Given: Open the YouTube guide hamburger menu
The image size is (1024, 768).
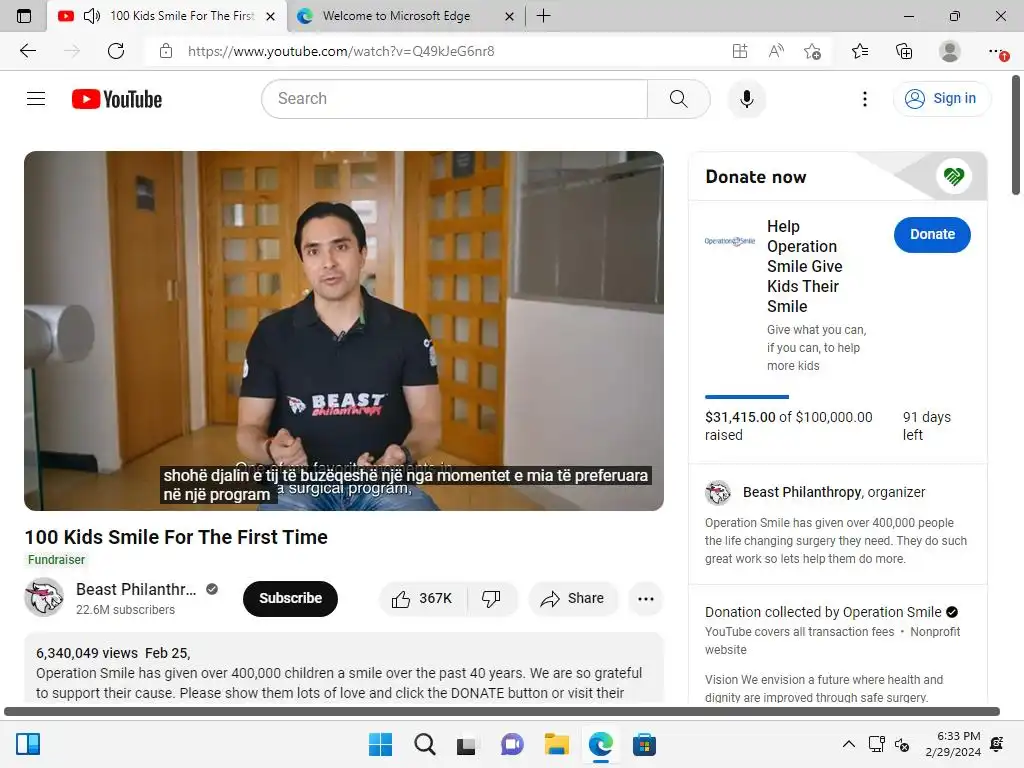Looking at the screenshot, I should [36, 99].
